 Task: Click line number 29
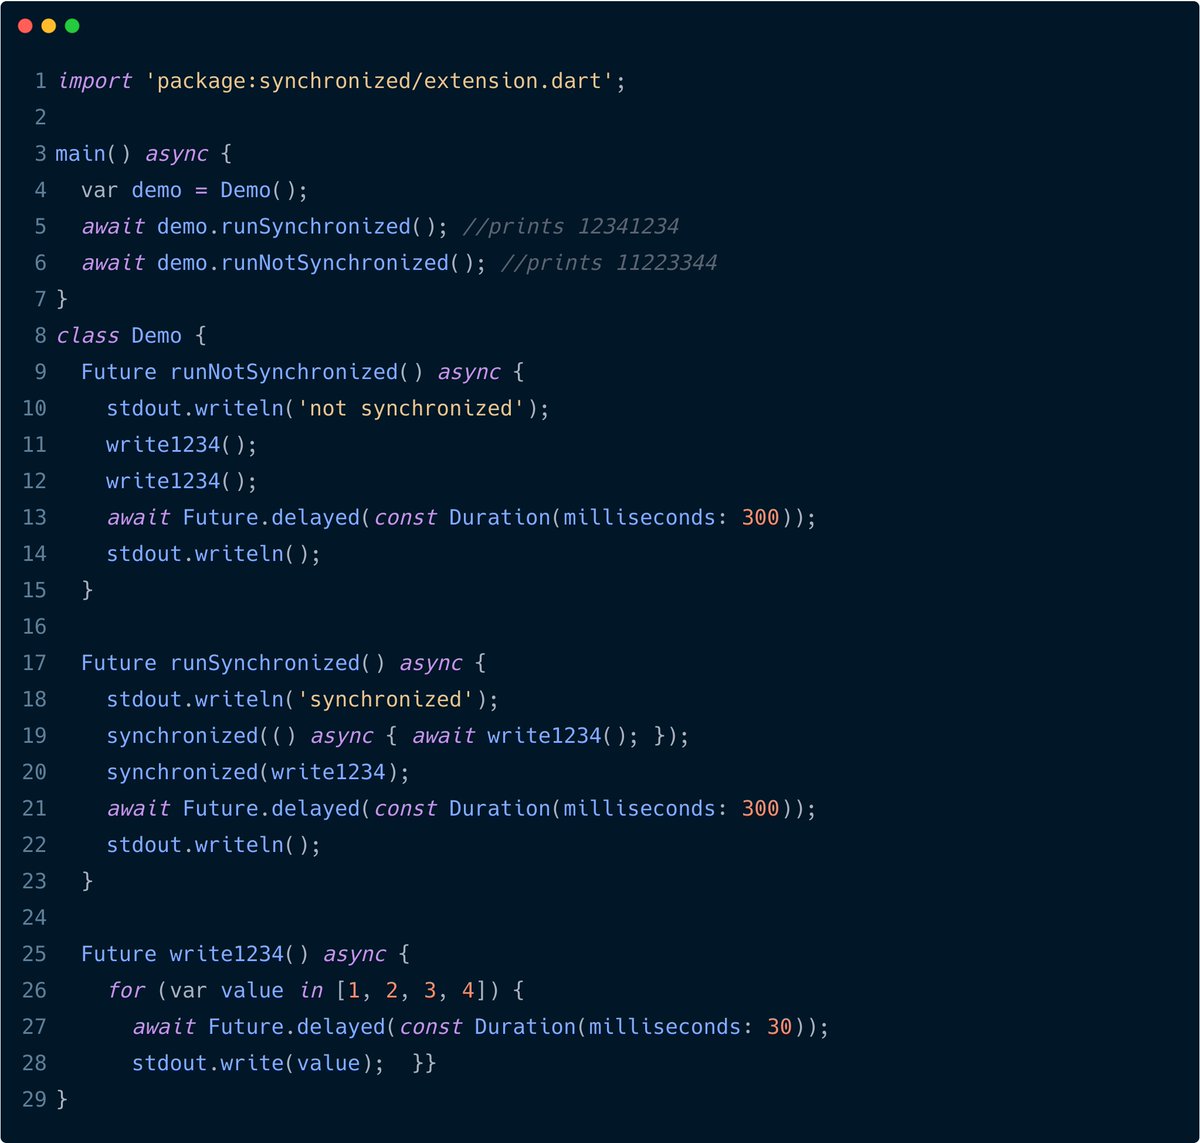click(34, 1099)
